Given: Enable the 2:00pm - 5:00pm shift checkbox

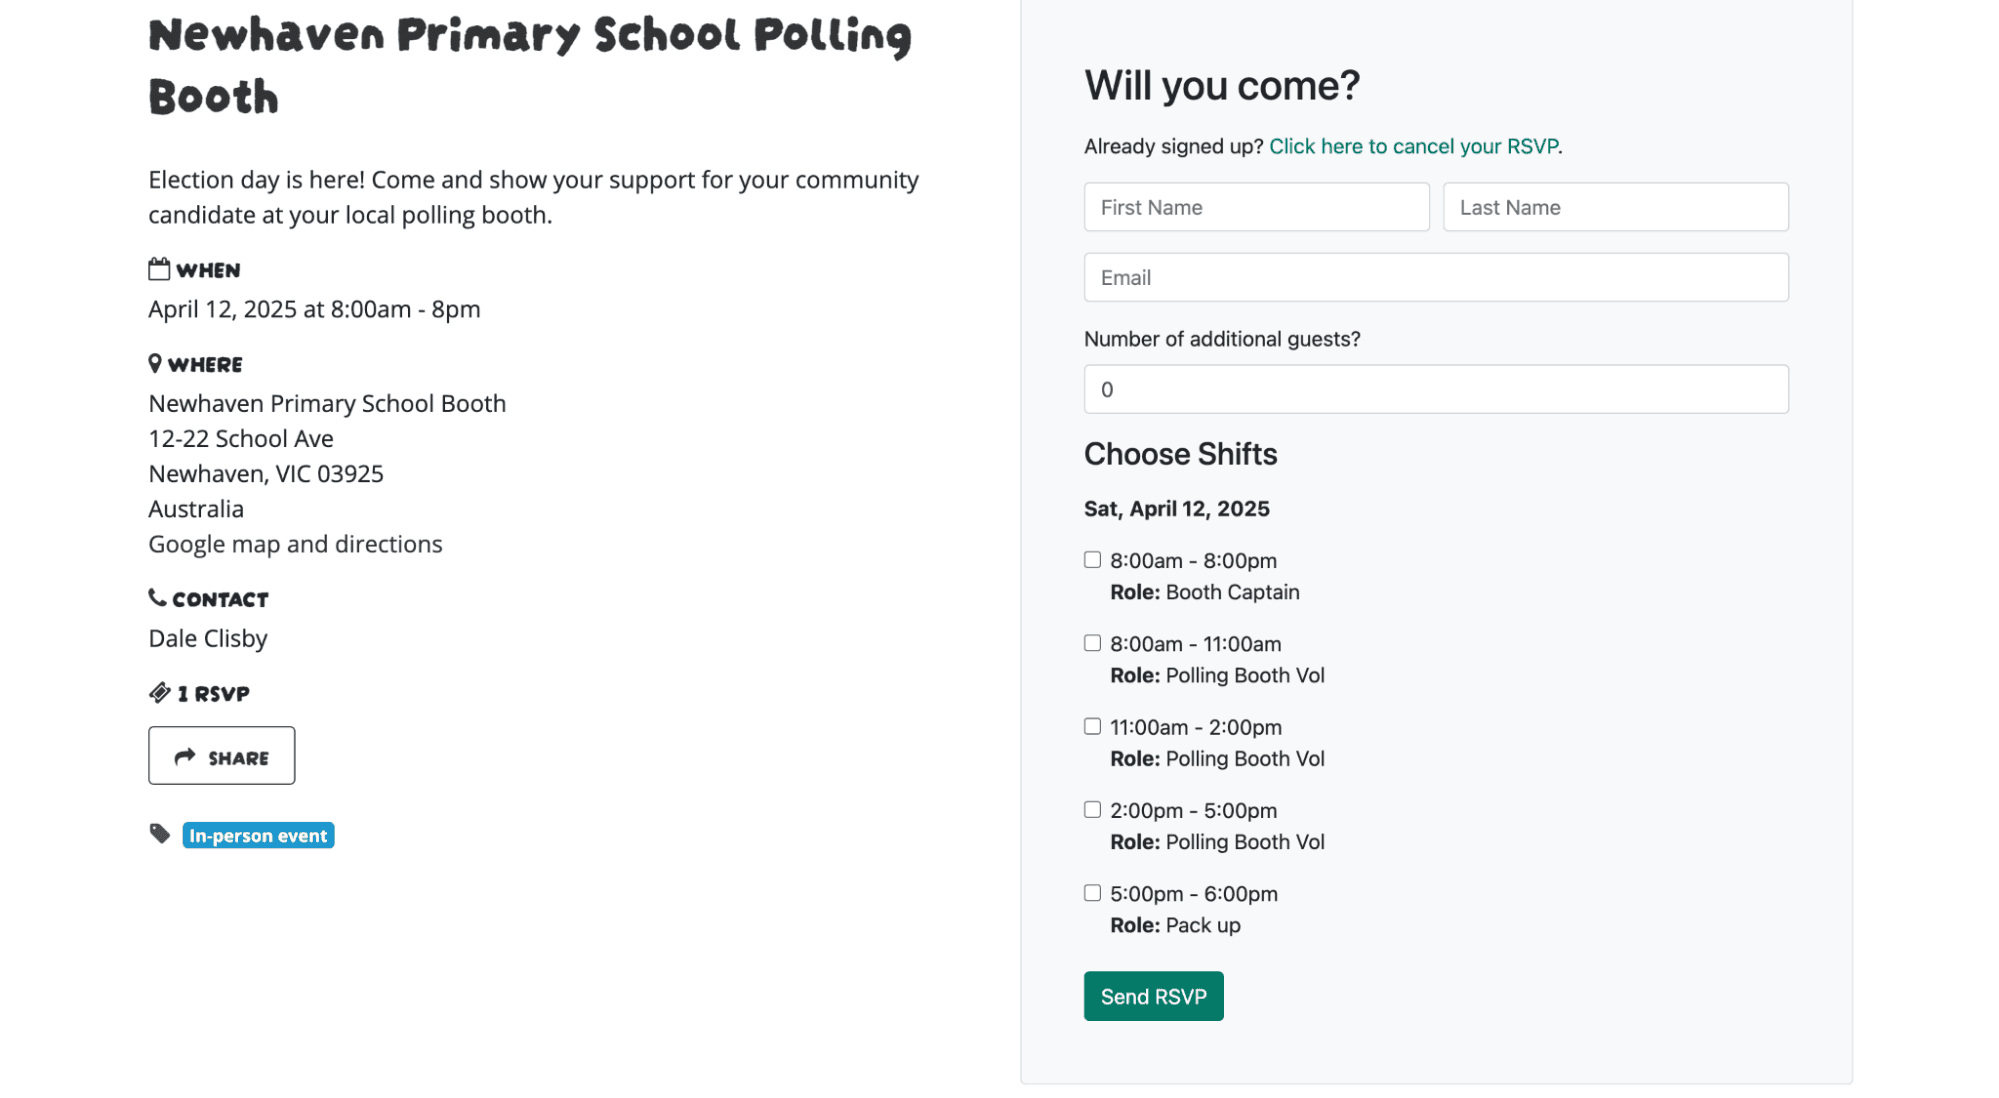Looking at the screenshot, I should (1092, 809).
